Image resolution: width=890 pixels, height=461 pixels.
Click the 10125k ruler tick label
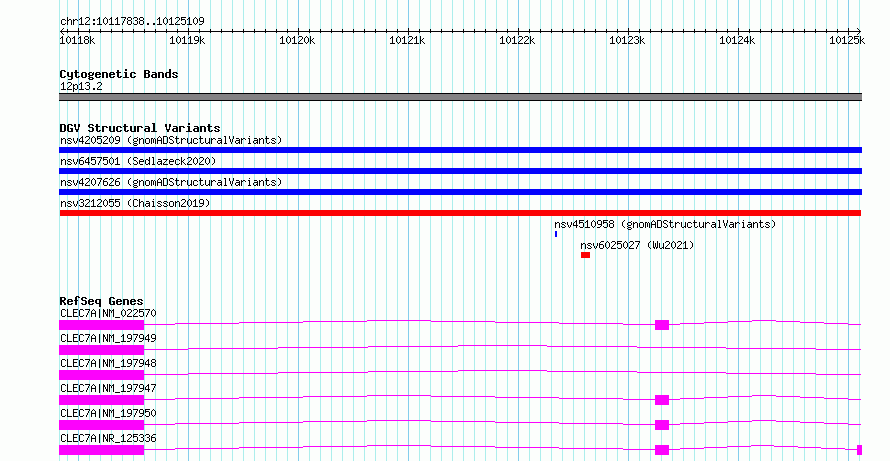point(847,40)
